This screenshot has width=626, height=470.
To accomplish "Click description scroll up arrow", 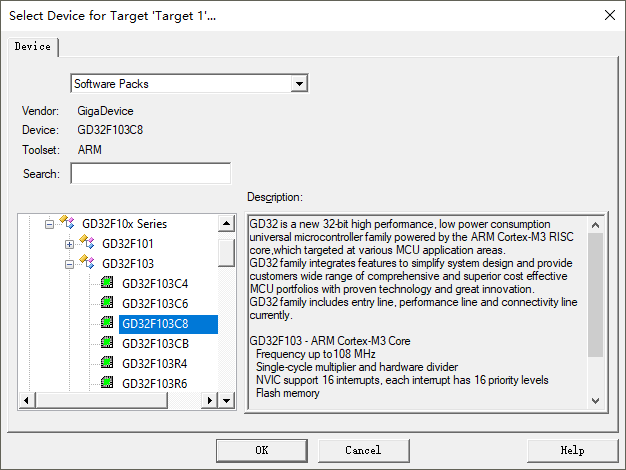I will point(595,225).
